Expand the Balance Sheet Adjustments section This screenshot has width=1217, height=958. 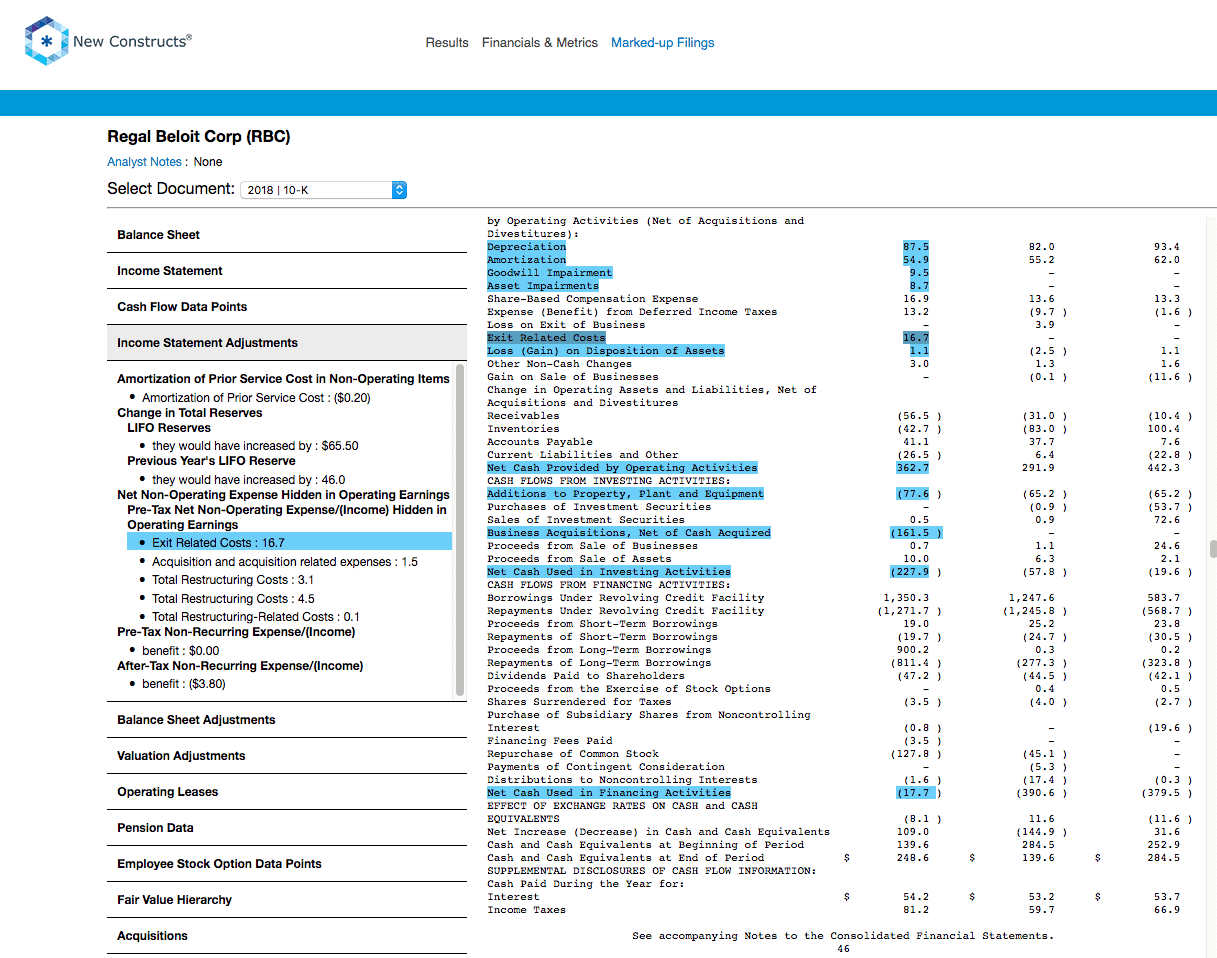pyautogui.click(x=287, y=720)
